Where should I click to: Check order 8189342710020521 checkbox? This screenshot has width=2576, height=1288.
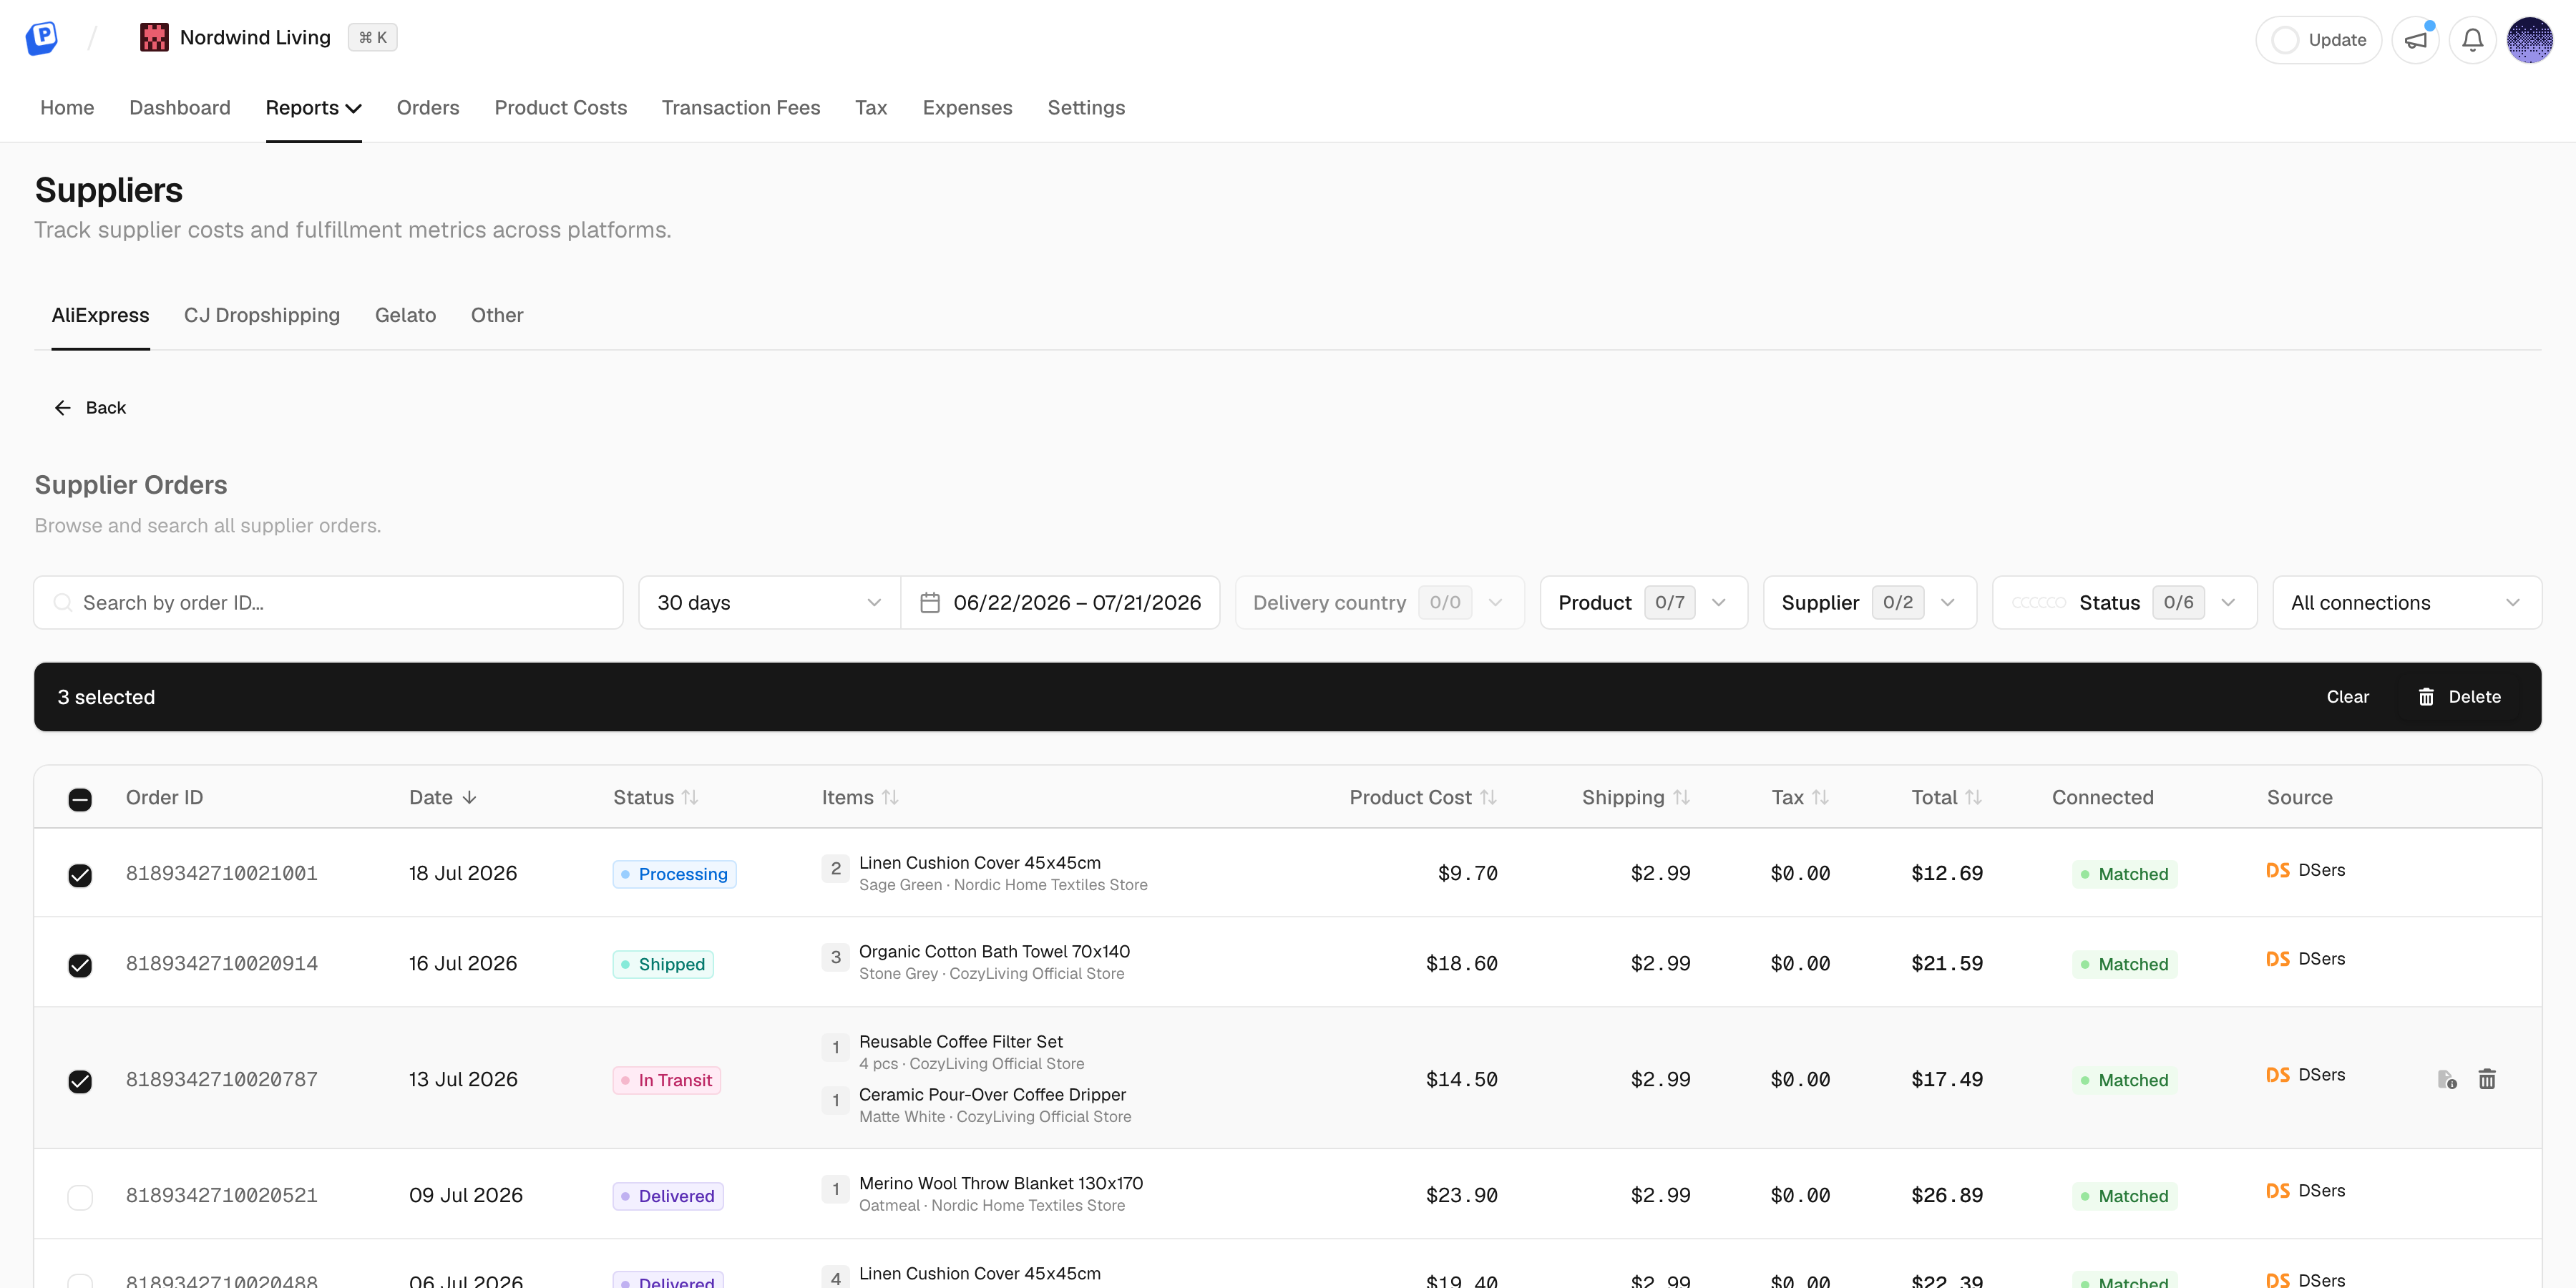80,1197
